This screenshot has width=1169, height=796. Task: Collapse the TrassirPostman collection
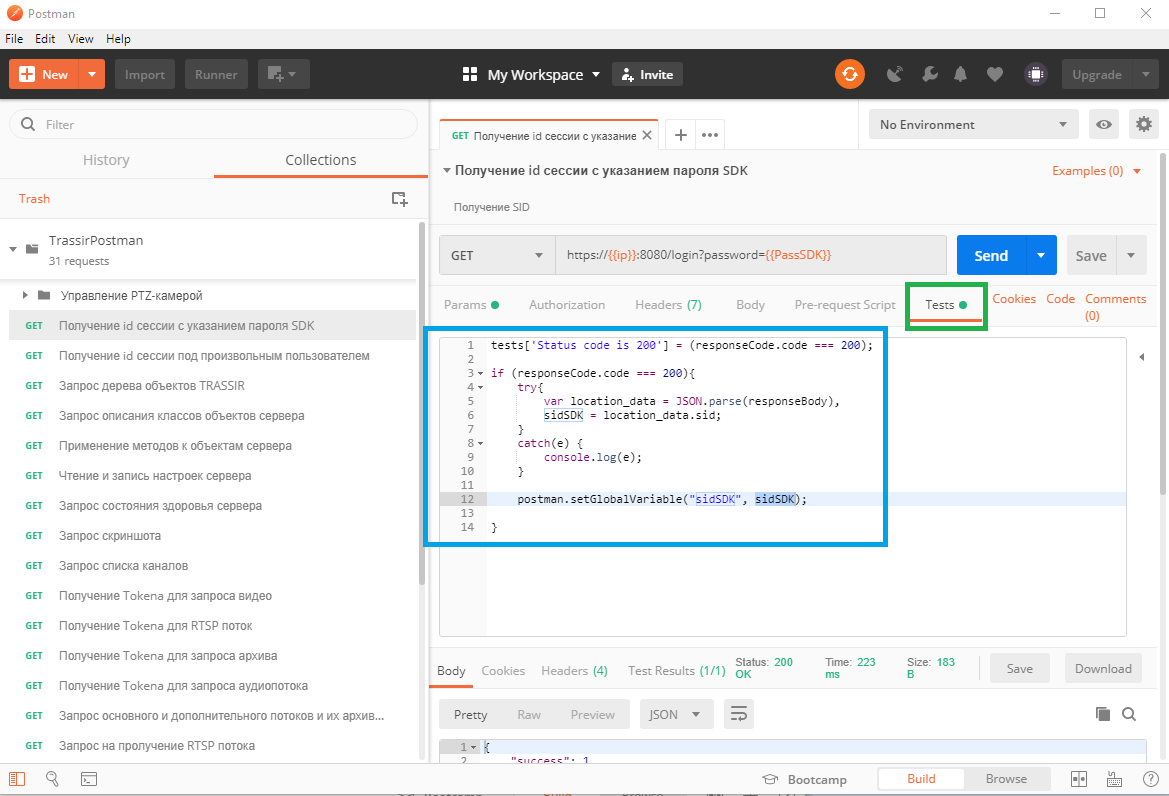tap(13, 249)
